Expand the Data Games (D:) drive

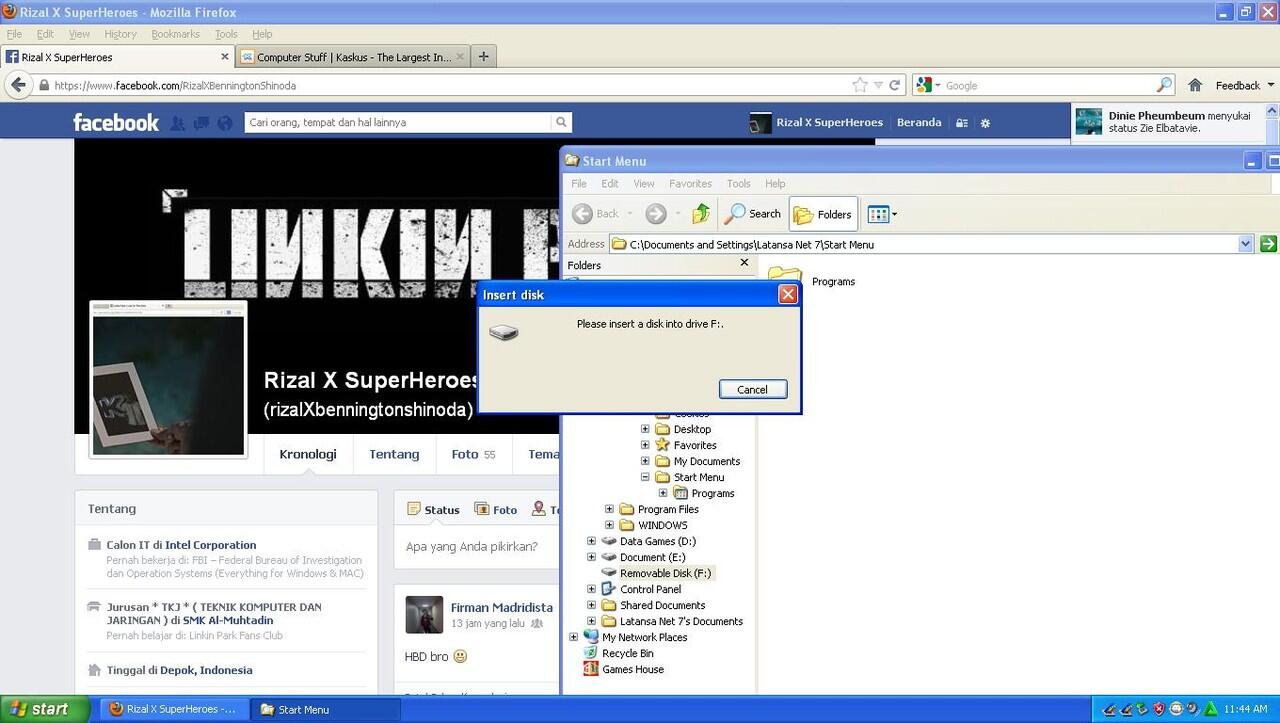pyautogui.click(x=591, y=541)
